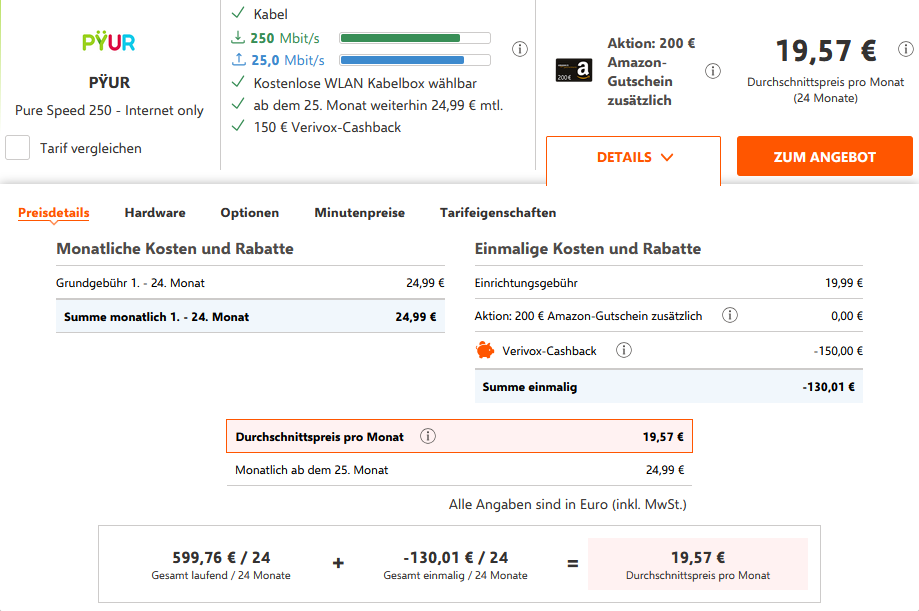The width and height of the screenshot is (919, 611).
Task: Click the PŸUR provider logo
Action: [109, 42]
